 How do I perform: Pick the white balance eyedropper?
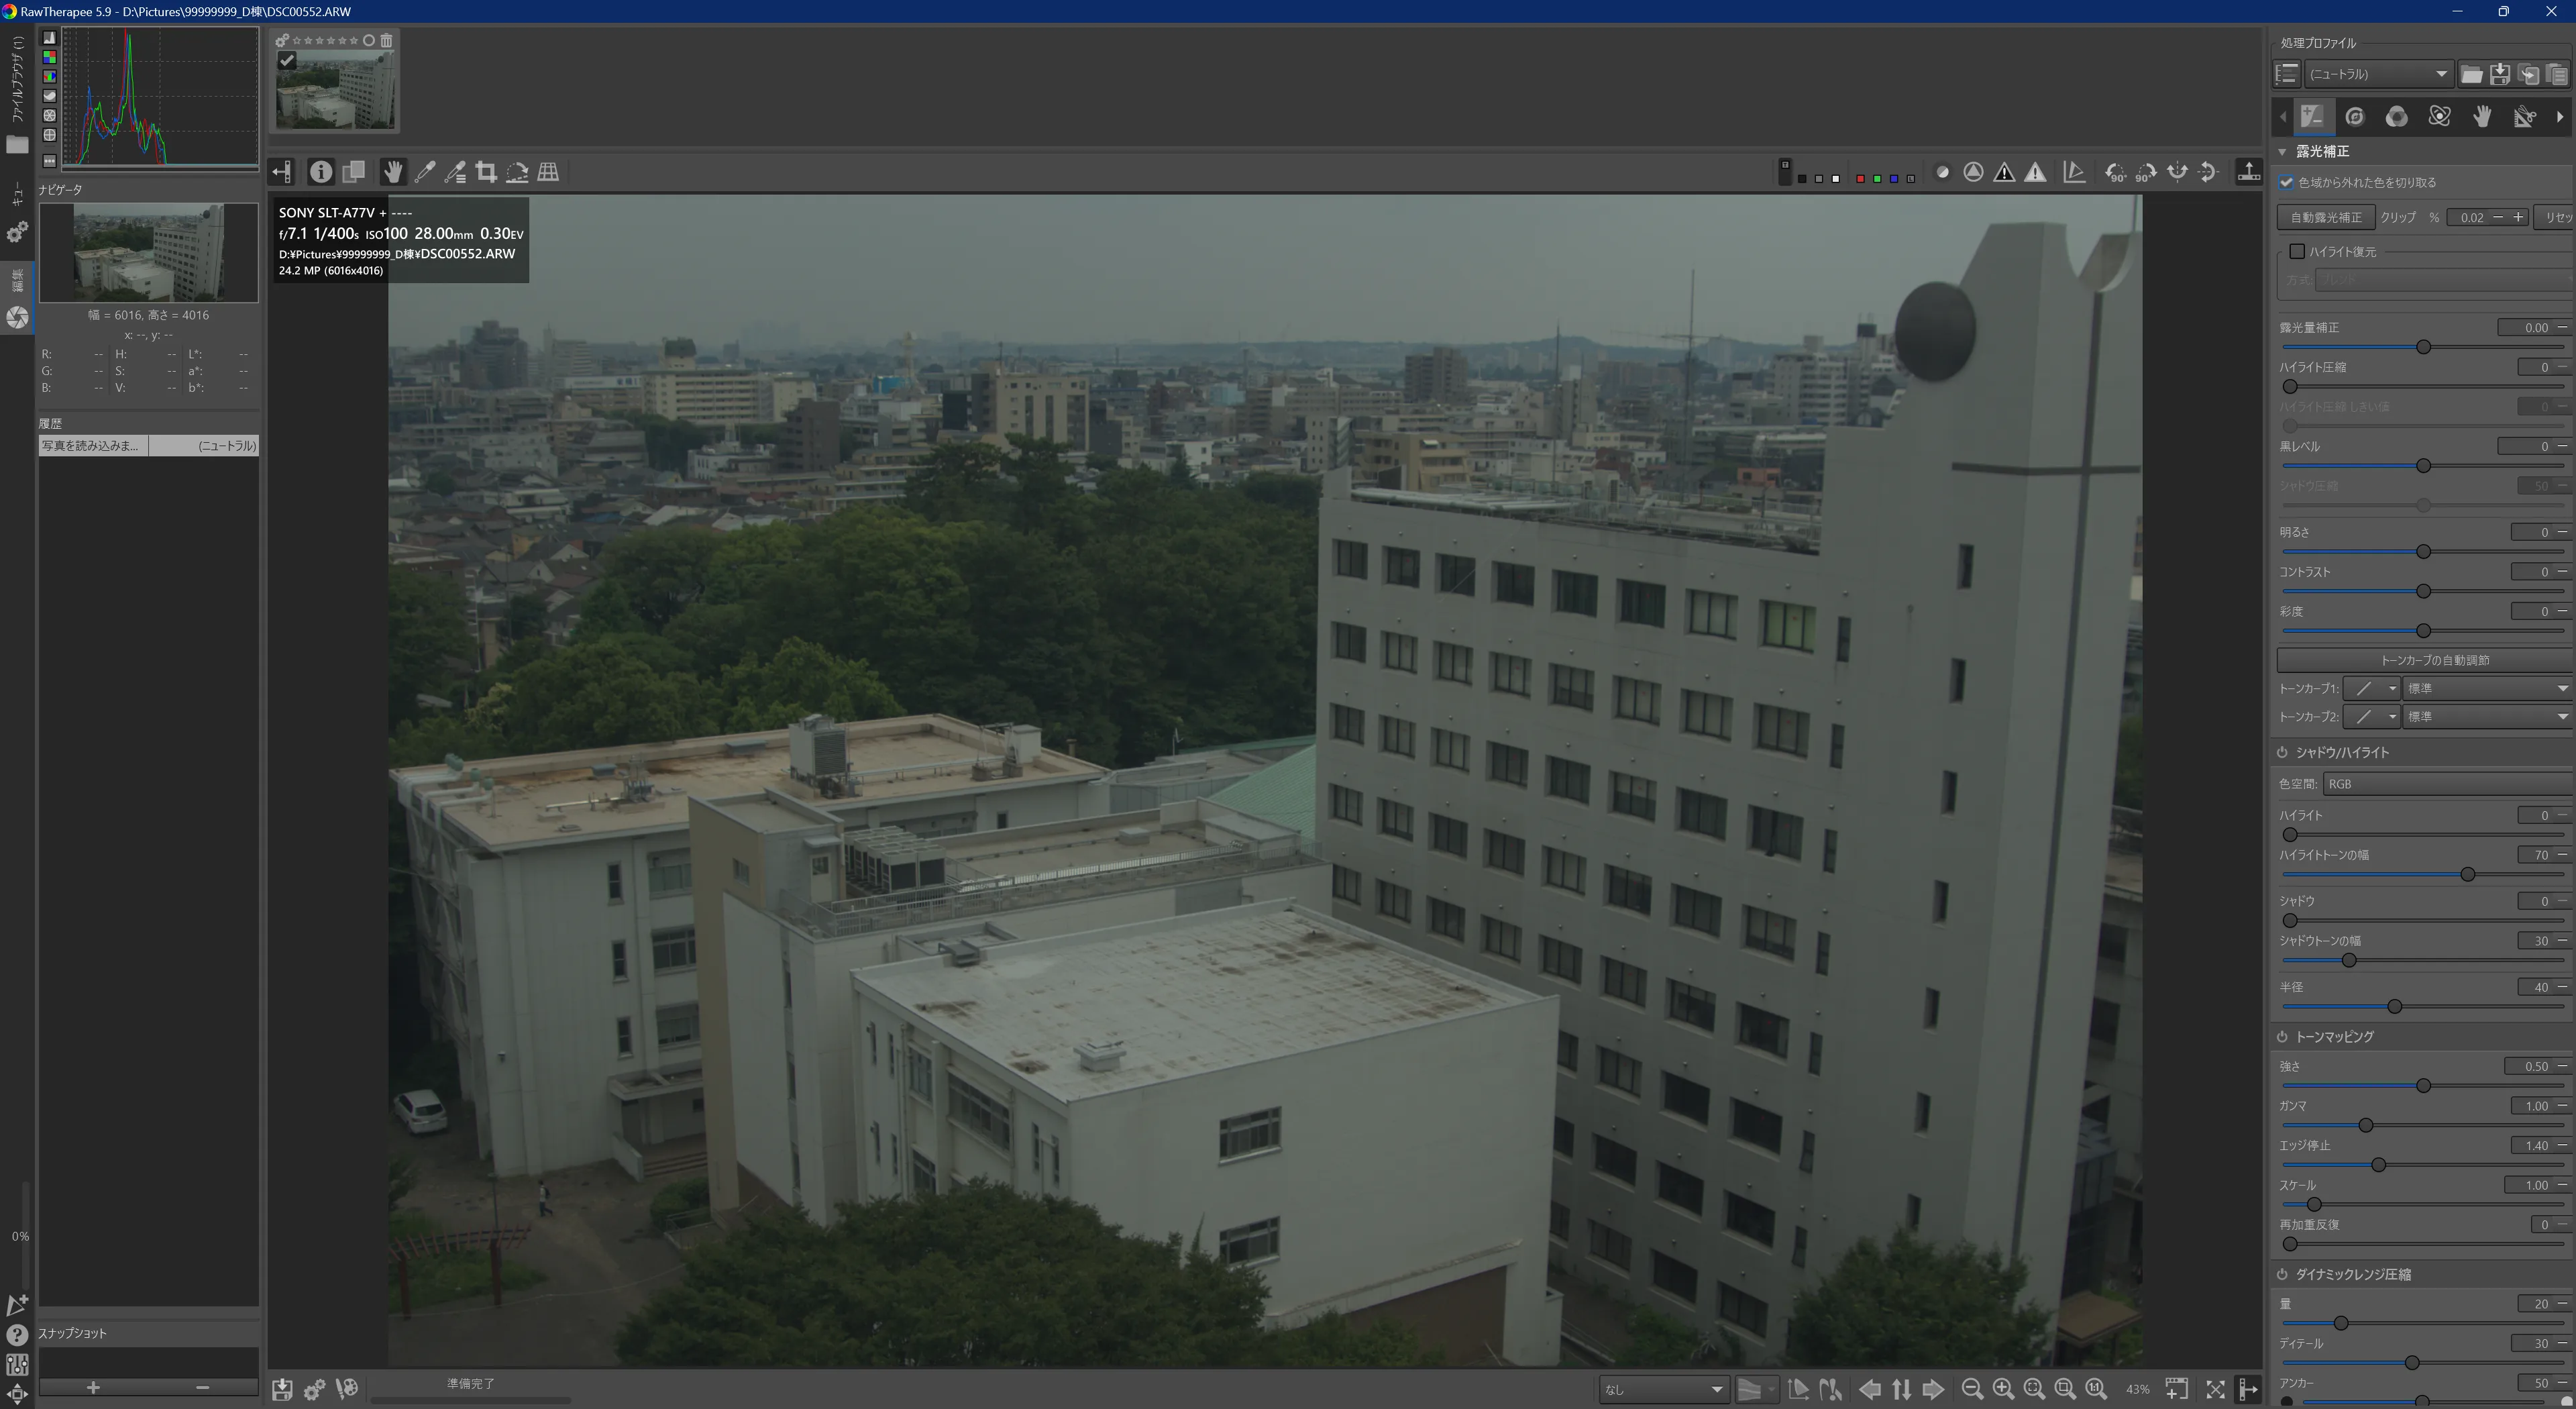[x=425, y=172]
